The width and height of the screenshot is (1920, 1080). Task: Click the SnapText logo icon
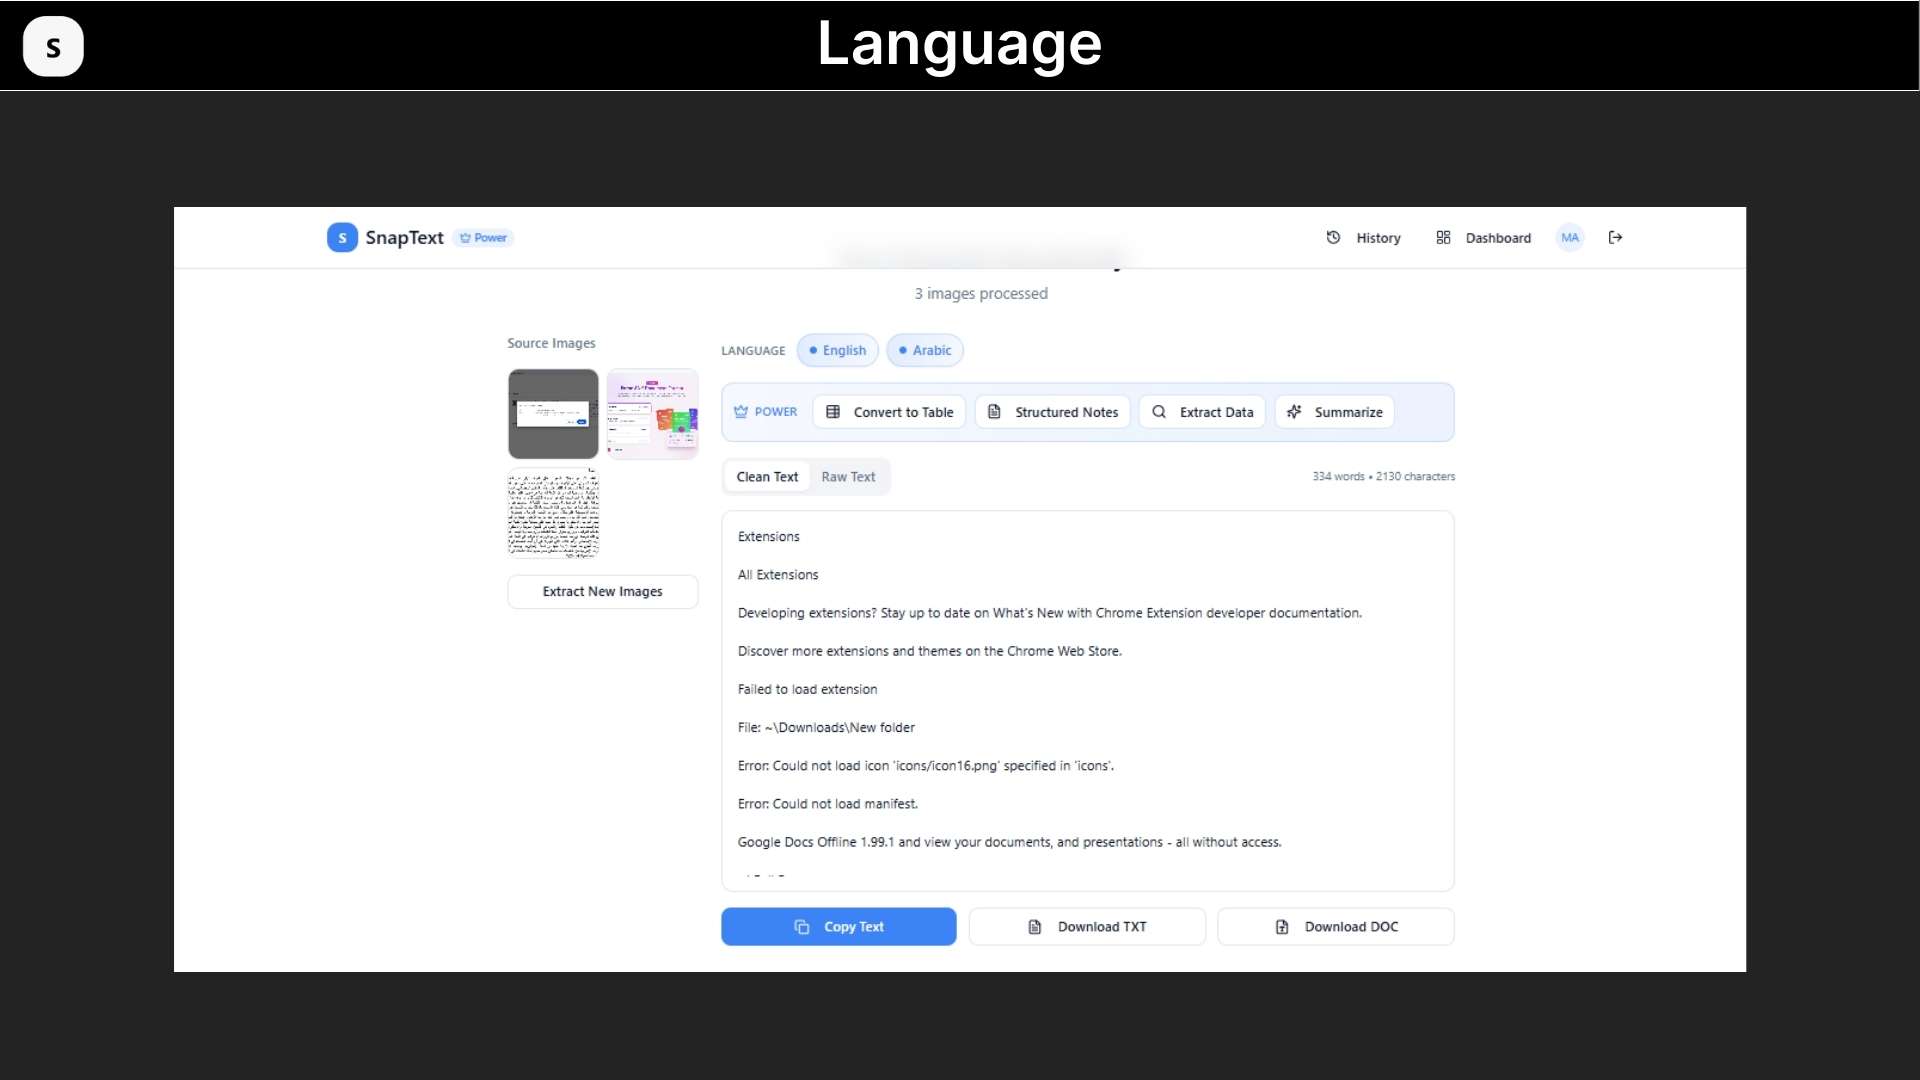(342, 238)
